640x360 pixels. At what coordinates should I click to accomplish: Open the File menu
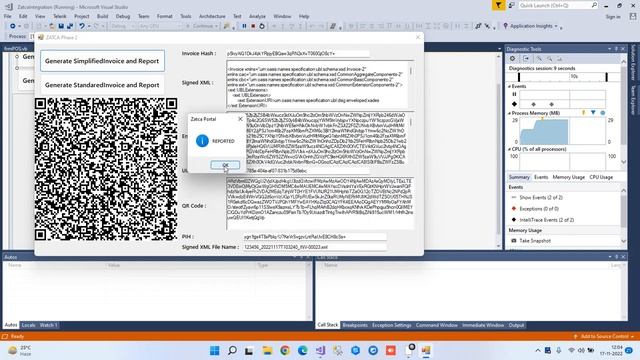click(8, 16)
